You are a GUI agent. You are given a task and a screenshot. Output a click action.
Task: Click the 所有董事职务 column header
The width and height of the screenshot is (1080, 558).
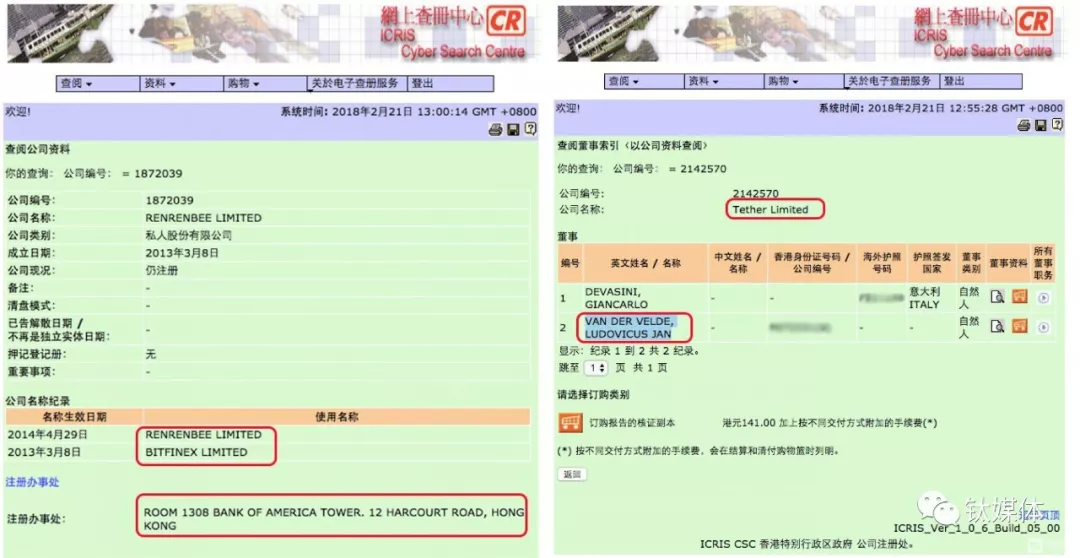pos(1043,263)
